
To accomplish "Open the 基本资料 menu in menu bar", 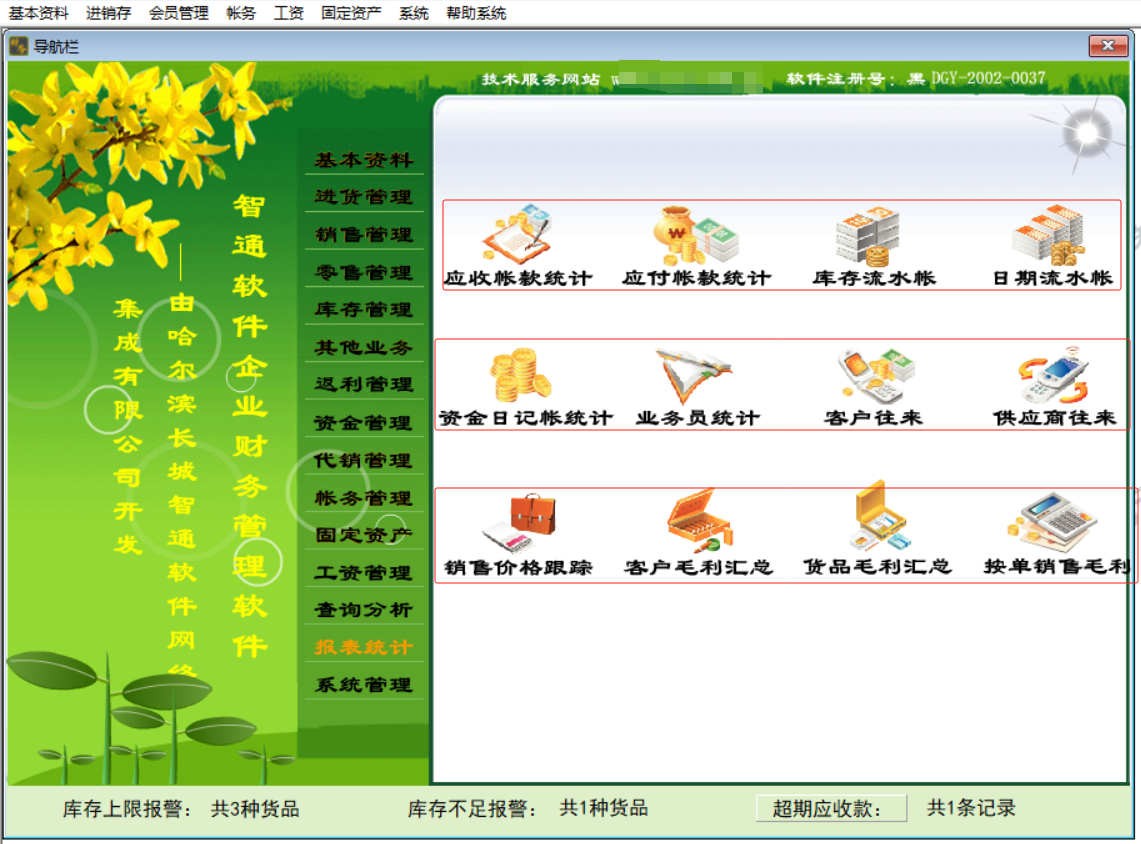I will [x=39, y=12].
